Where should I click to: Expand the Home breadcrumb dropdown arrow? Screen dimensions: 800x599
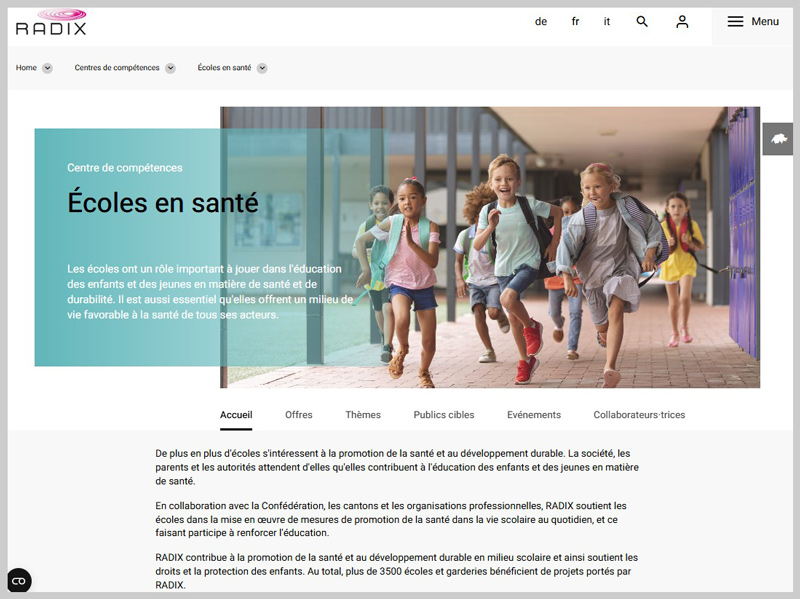(x=47, y=68)
